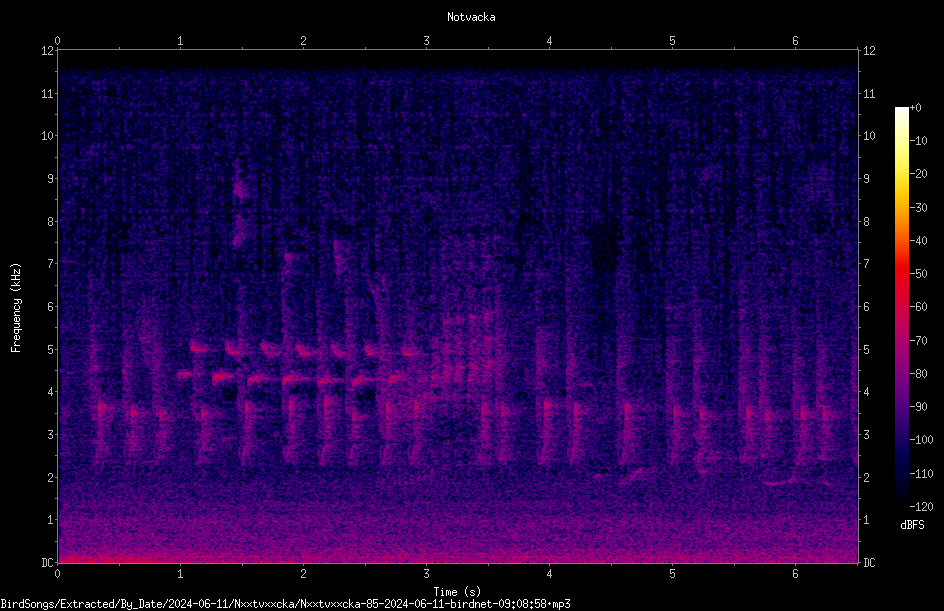Screen dimensions: 944x611
Task: Click the 5 kHz right axis label
Action: tap(866, 349)
